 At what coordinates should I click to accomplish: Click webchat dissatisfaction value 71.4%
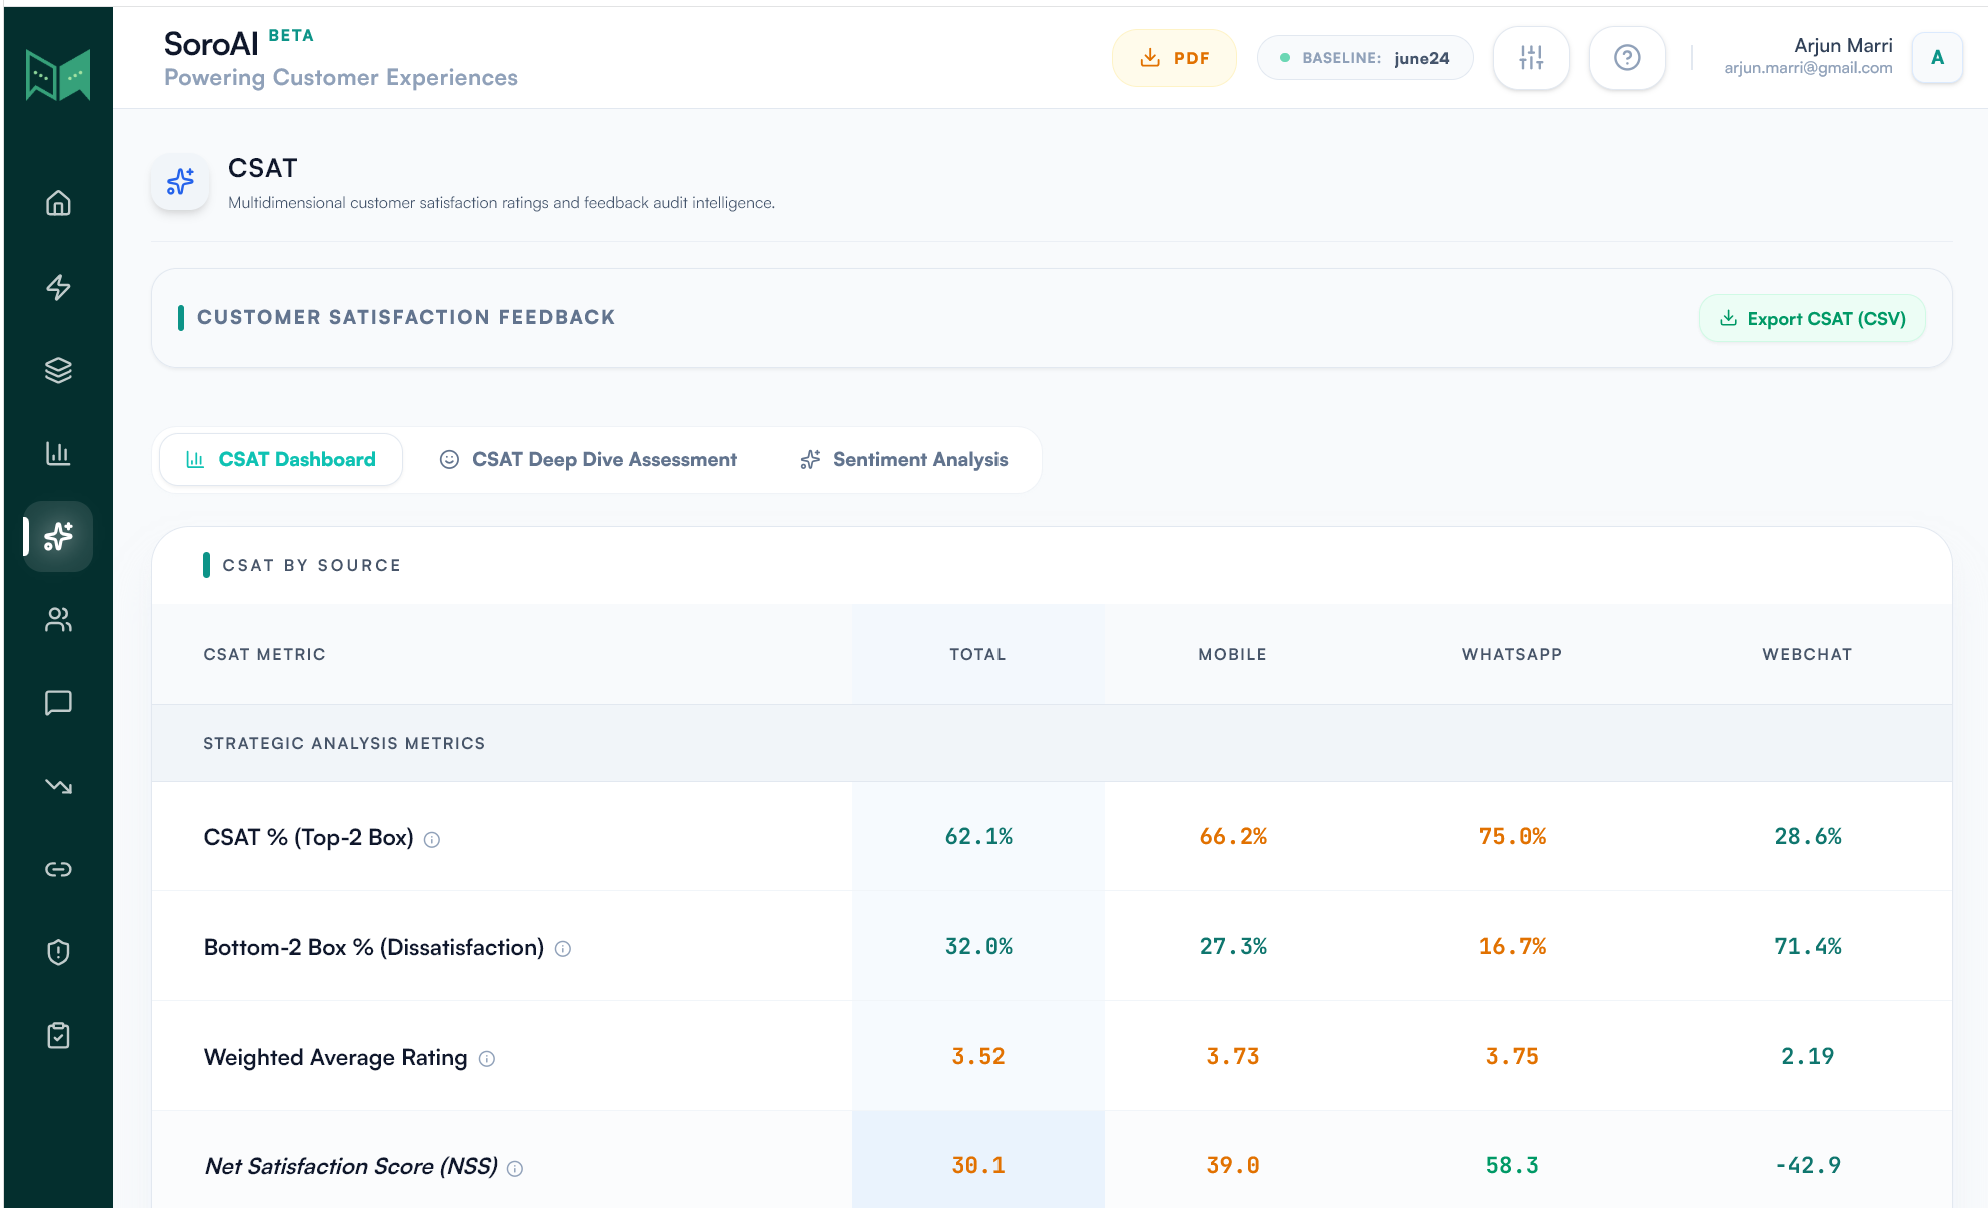tap(1807, 947)
